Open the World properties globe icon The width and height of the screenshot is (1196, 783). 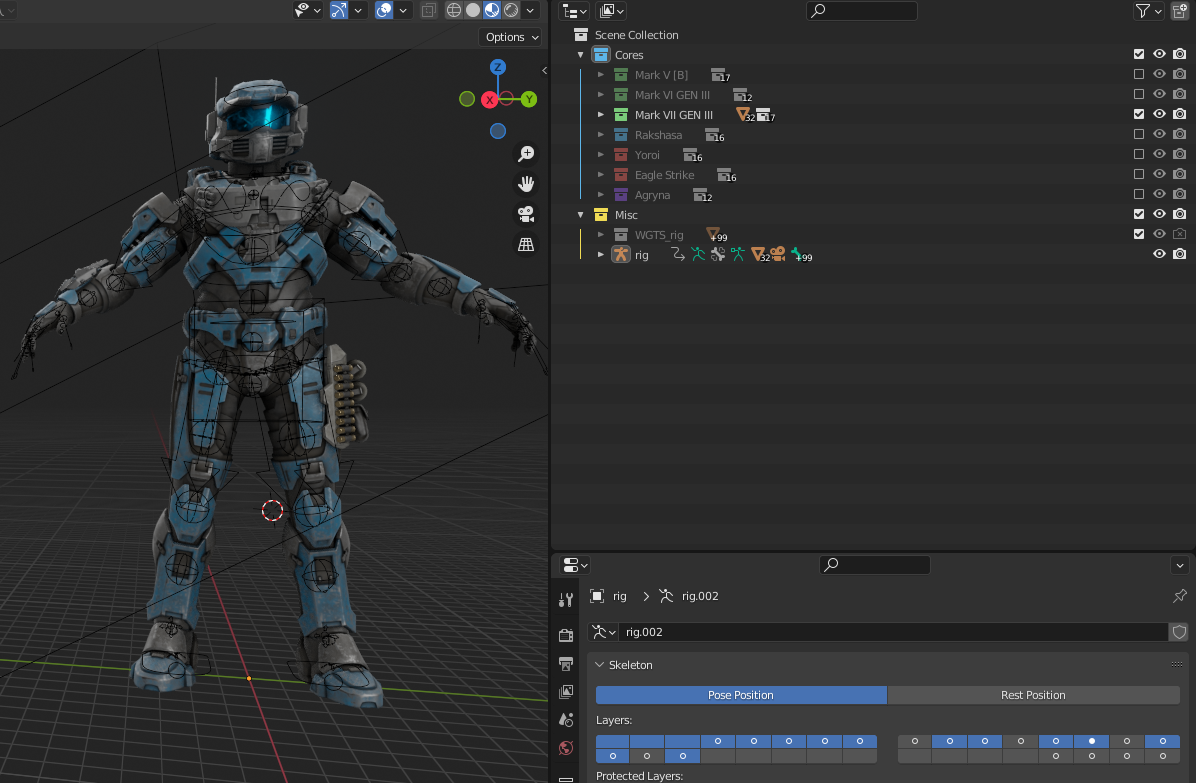(x=566, y=747)
